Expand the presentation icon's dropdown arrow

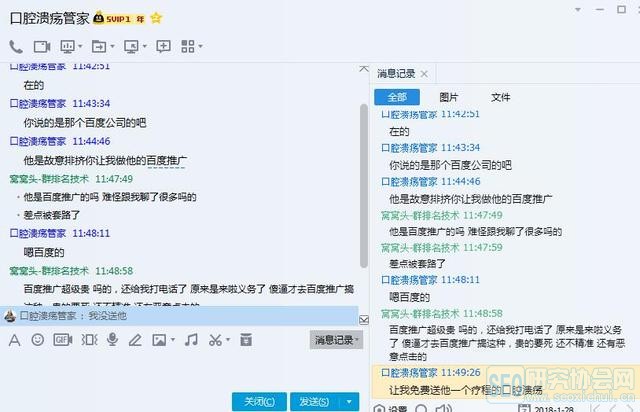pos(80,46)
